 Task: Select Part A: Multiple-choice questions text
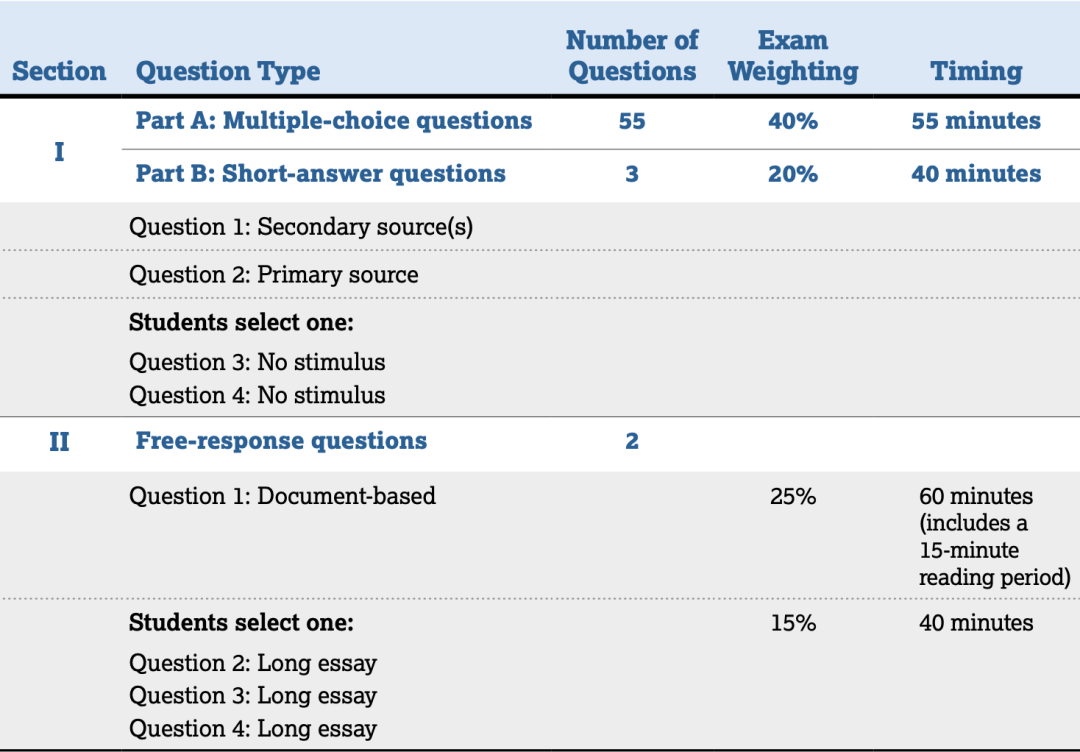coord(333,121)
